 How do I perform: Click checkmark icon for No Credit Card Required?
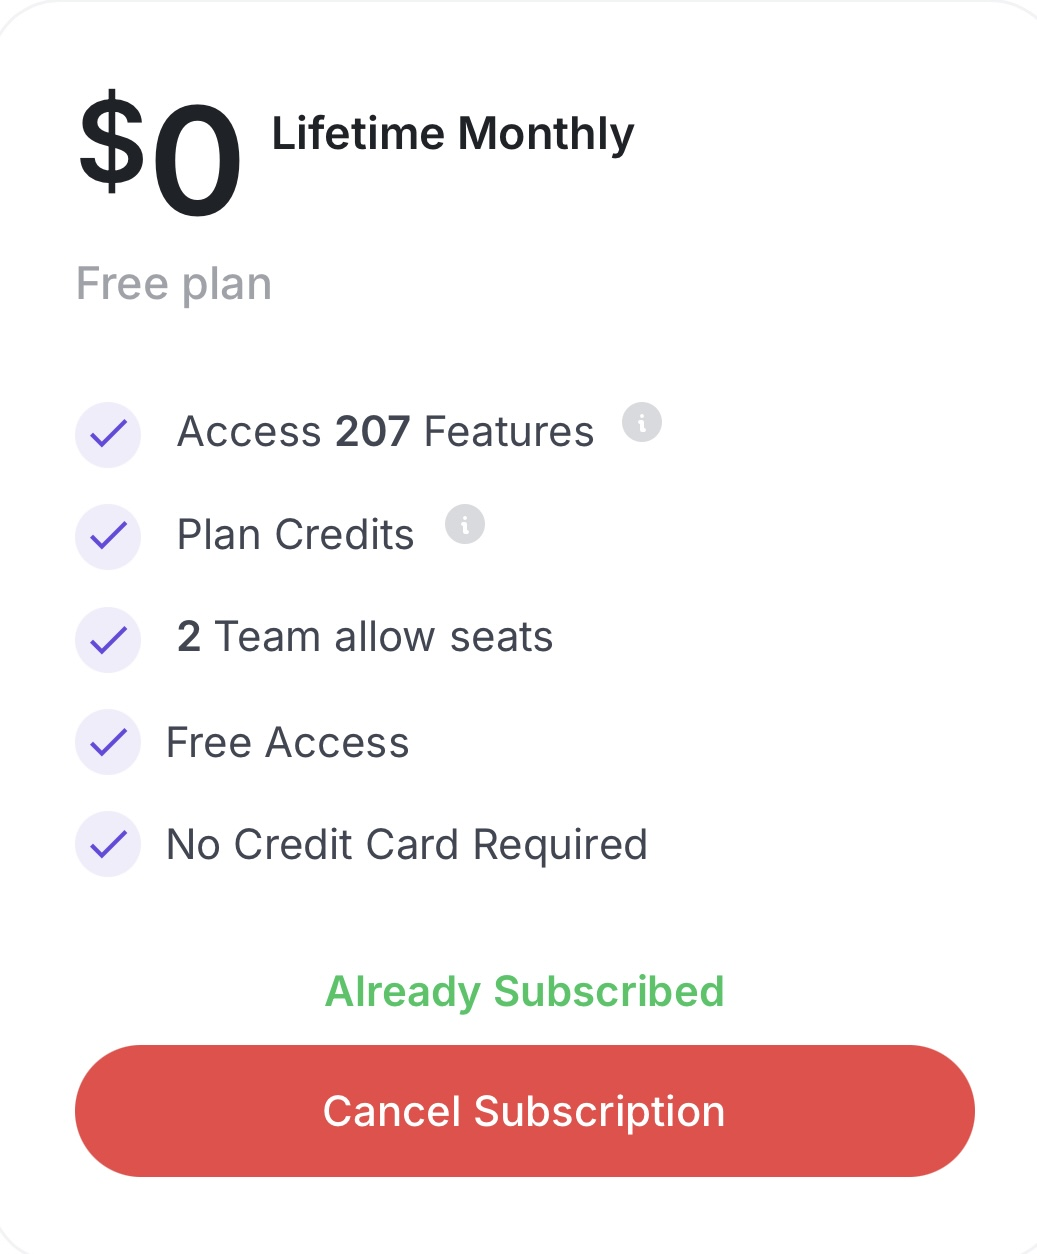tap(108, 844)
